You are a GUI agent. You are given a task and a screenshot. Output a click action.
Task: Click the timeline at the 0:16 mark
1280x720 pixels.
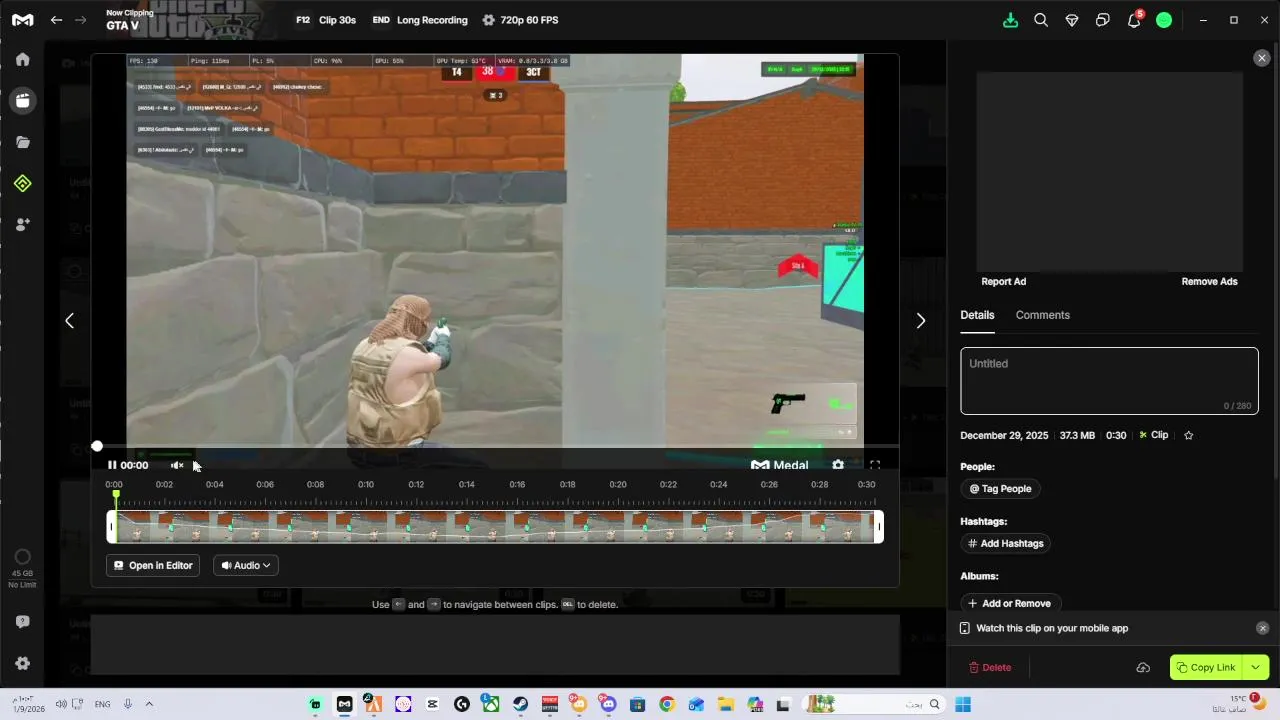517,485
